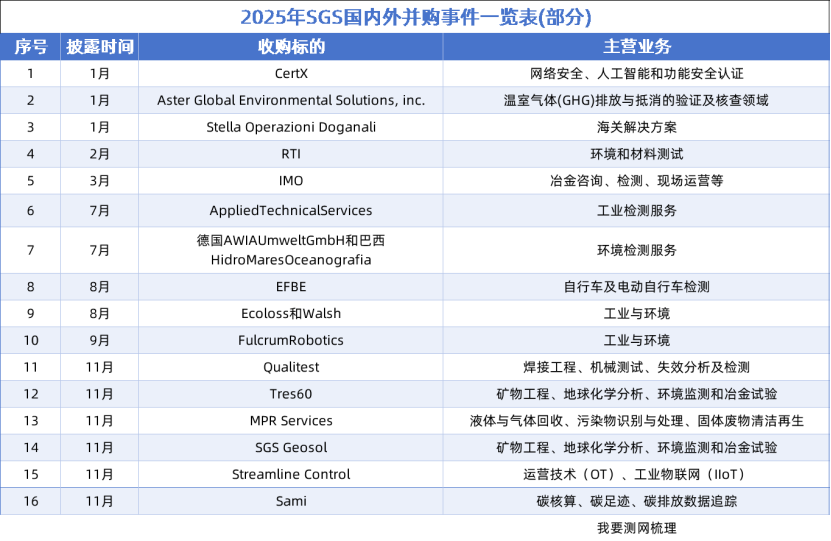
Task: Select the '工业检测服务' cell
Action: (636, 210)
